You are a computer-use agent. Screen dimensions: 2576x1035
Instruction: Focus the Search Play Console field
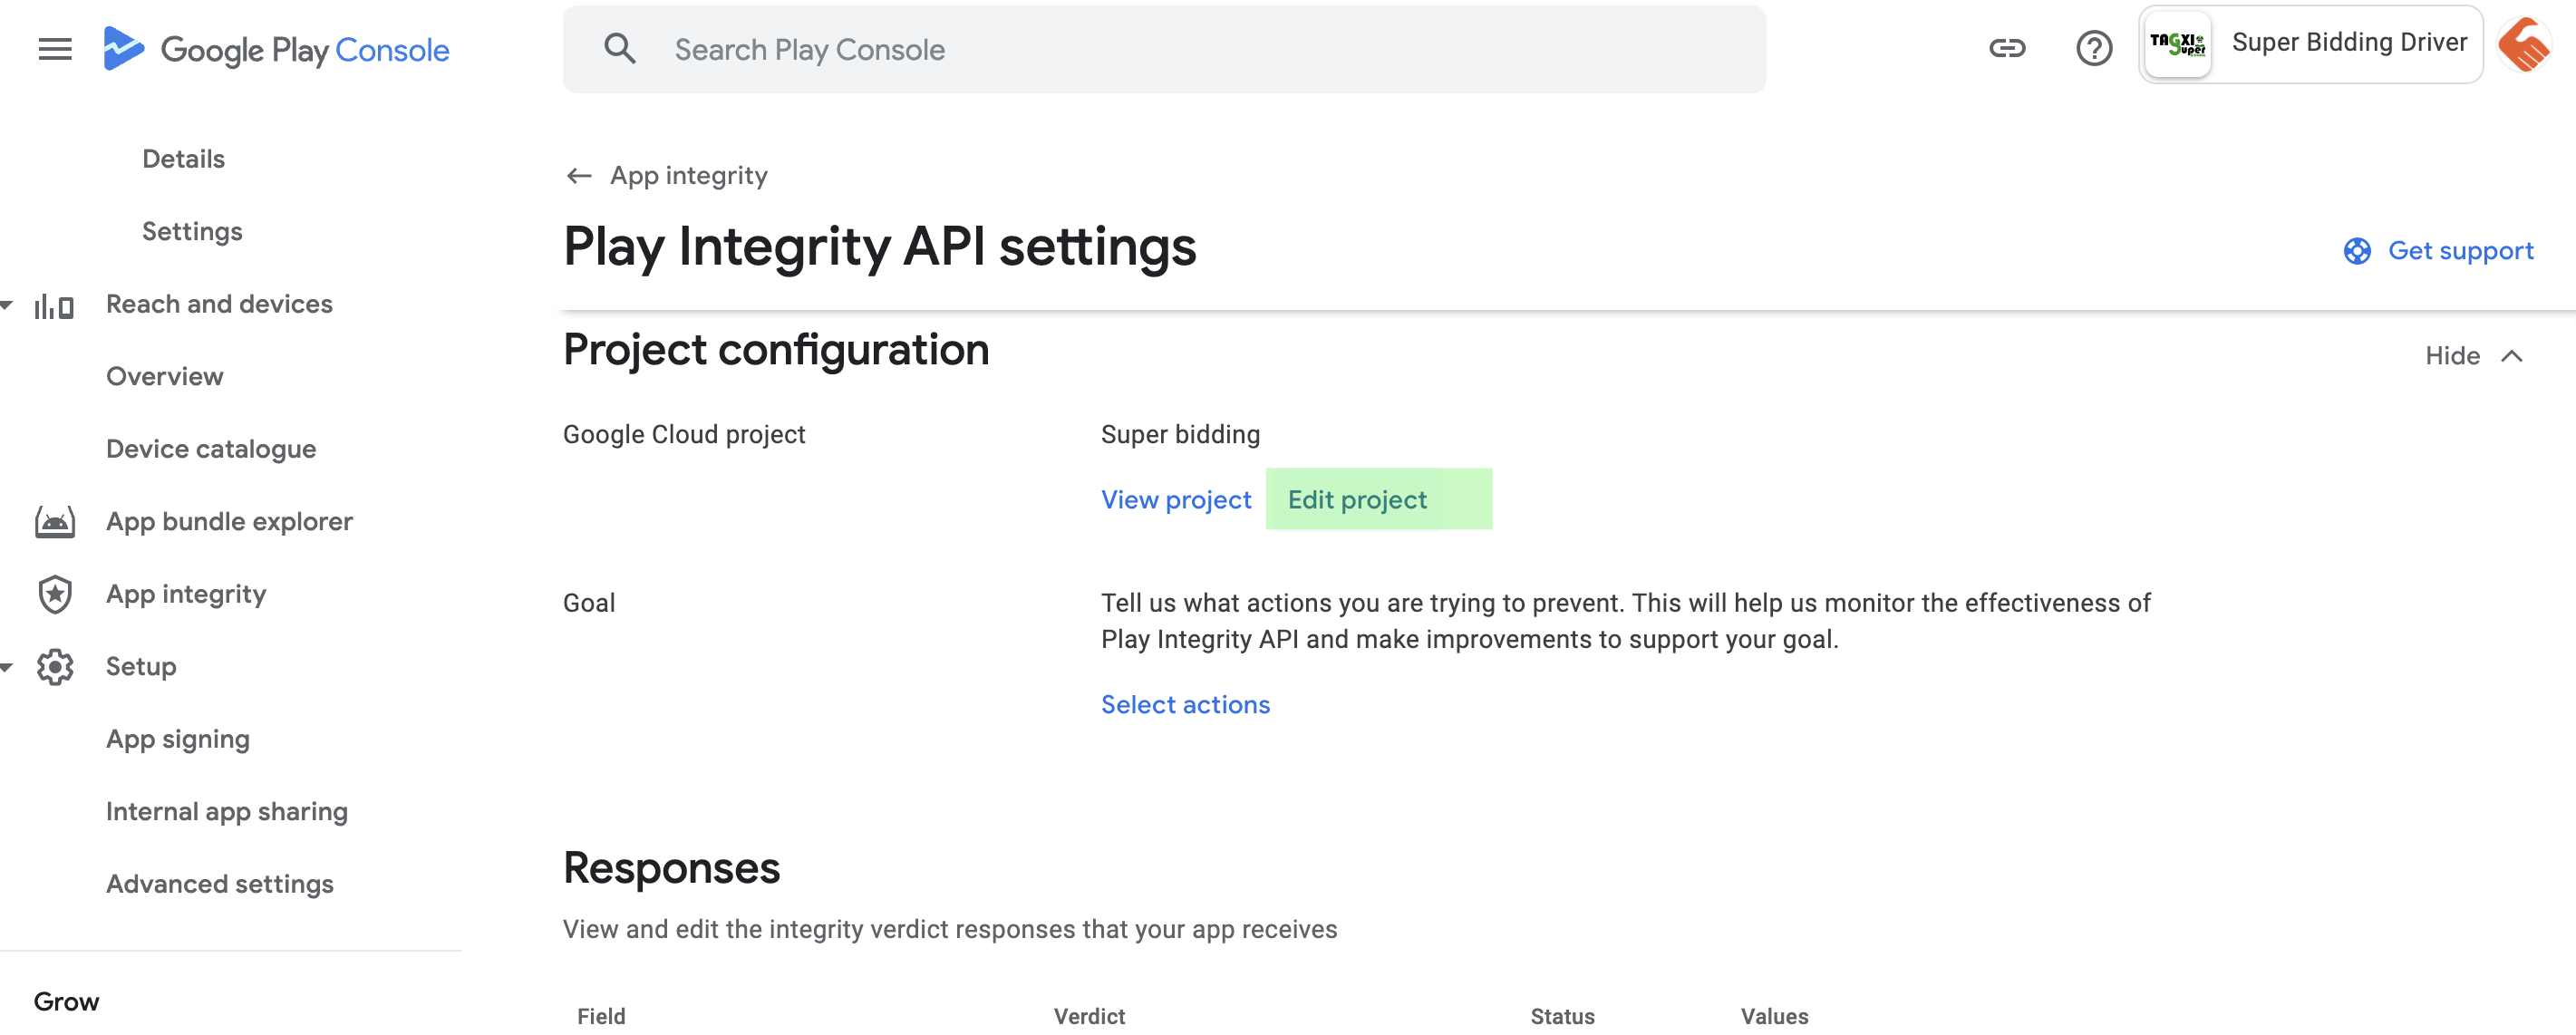1164,49
